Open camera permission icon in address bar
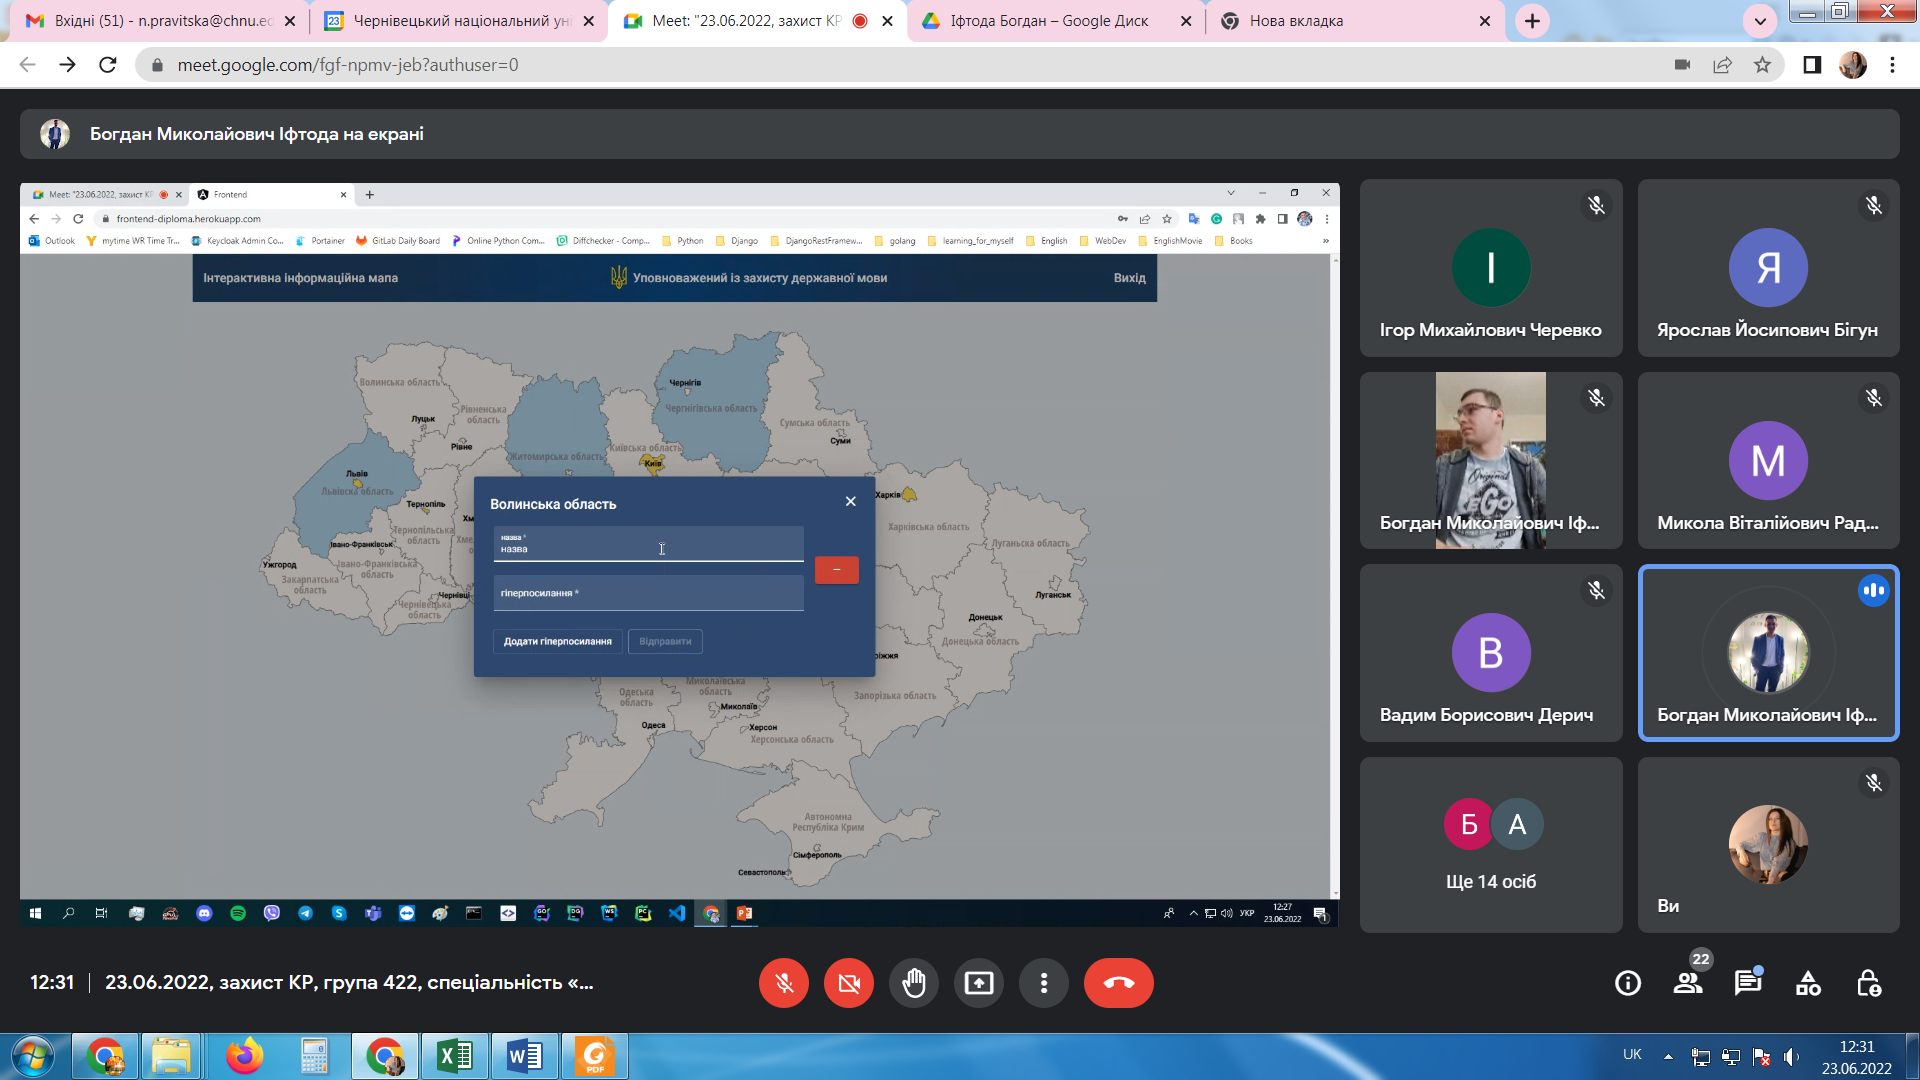1920x1080 pixels. (x=1682, y=65)
